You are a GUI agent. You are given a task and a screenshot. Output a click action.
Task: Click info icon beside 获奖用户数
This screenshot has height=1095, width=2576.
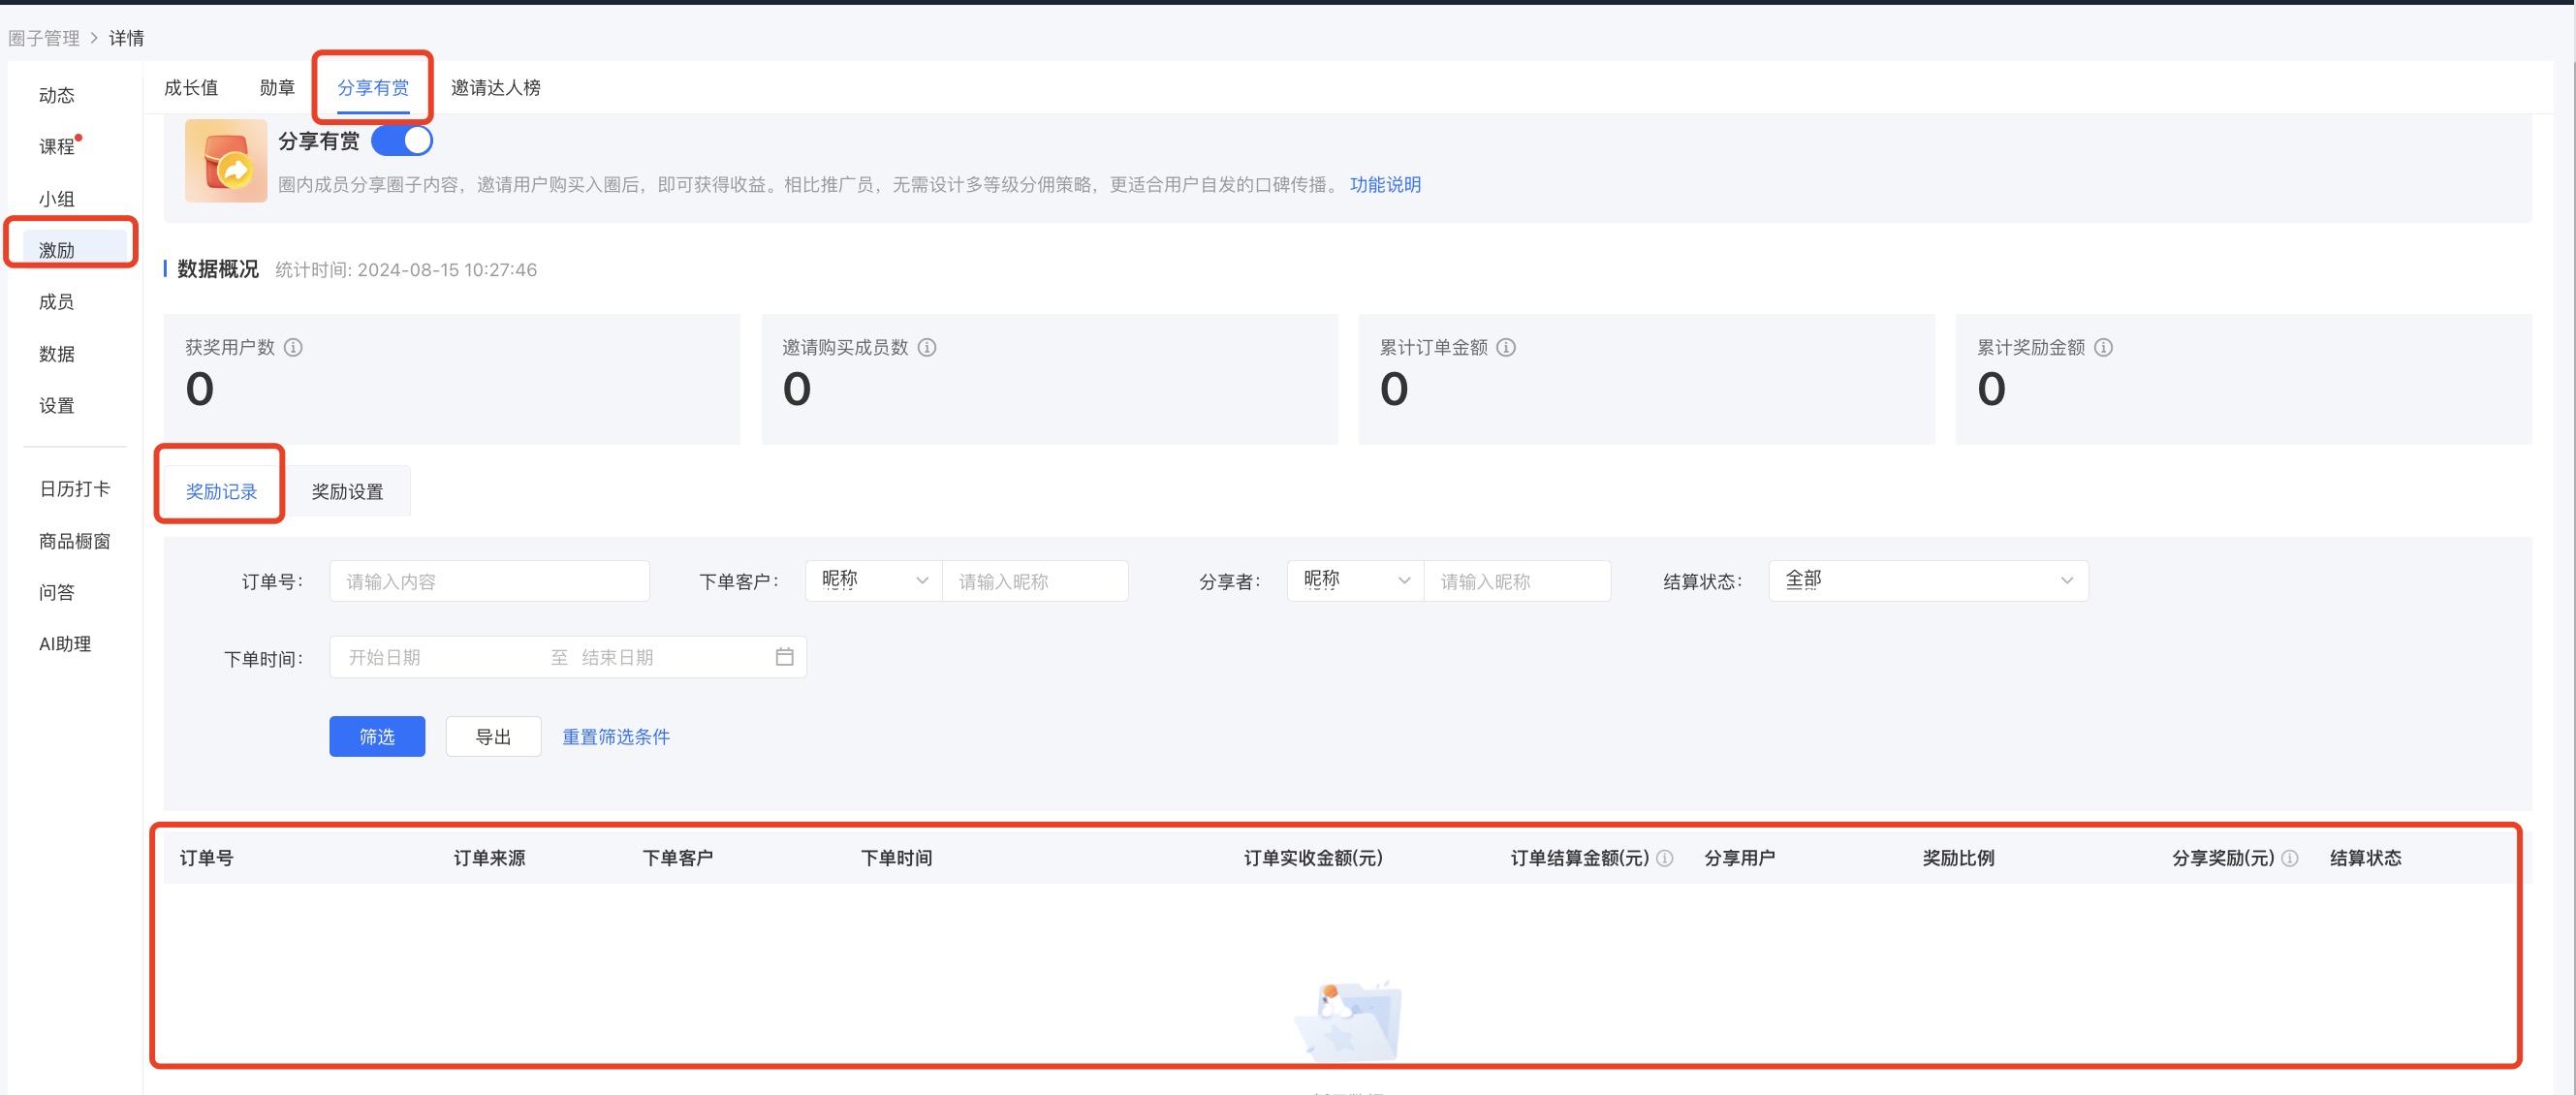(x=293, y=347)
